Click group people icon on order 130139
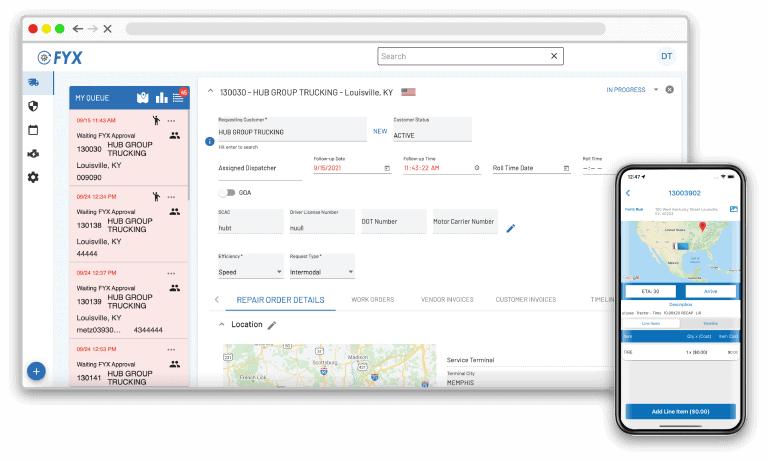 pyautogui.click(x=175, y=288)
